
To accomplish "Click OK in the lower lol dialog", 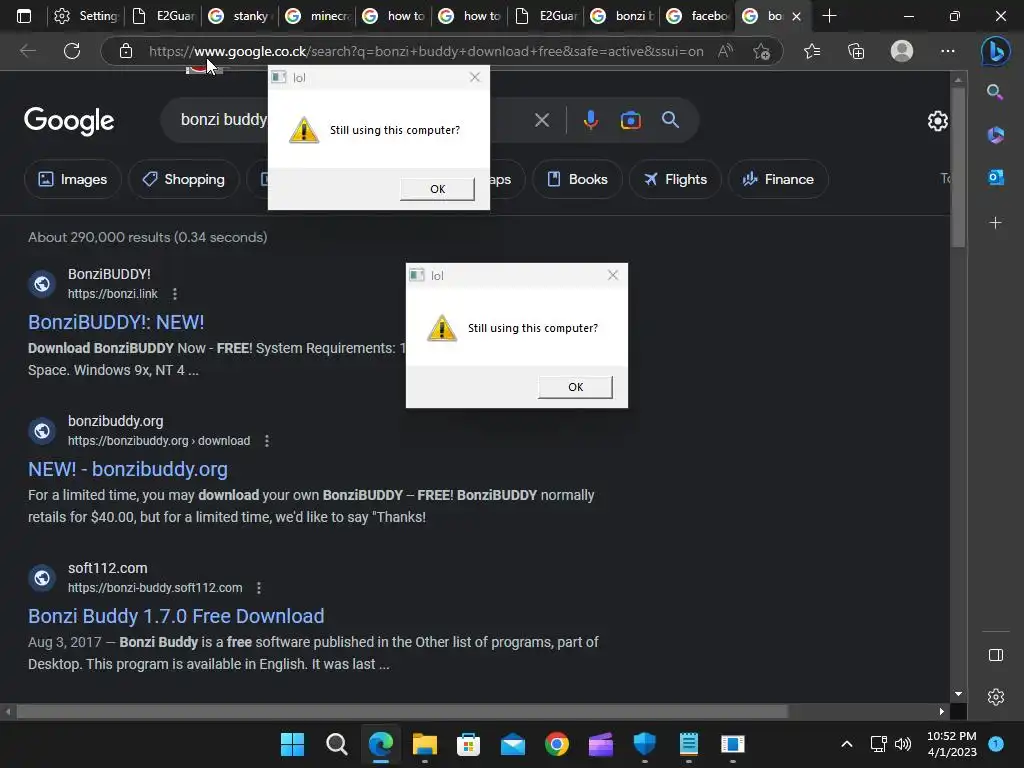I will (575, 387).
